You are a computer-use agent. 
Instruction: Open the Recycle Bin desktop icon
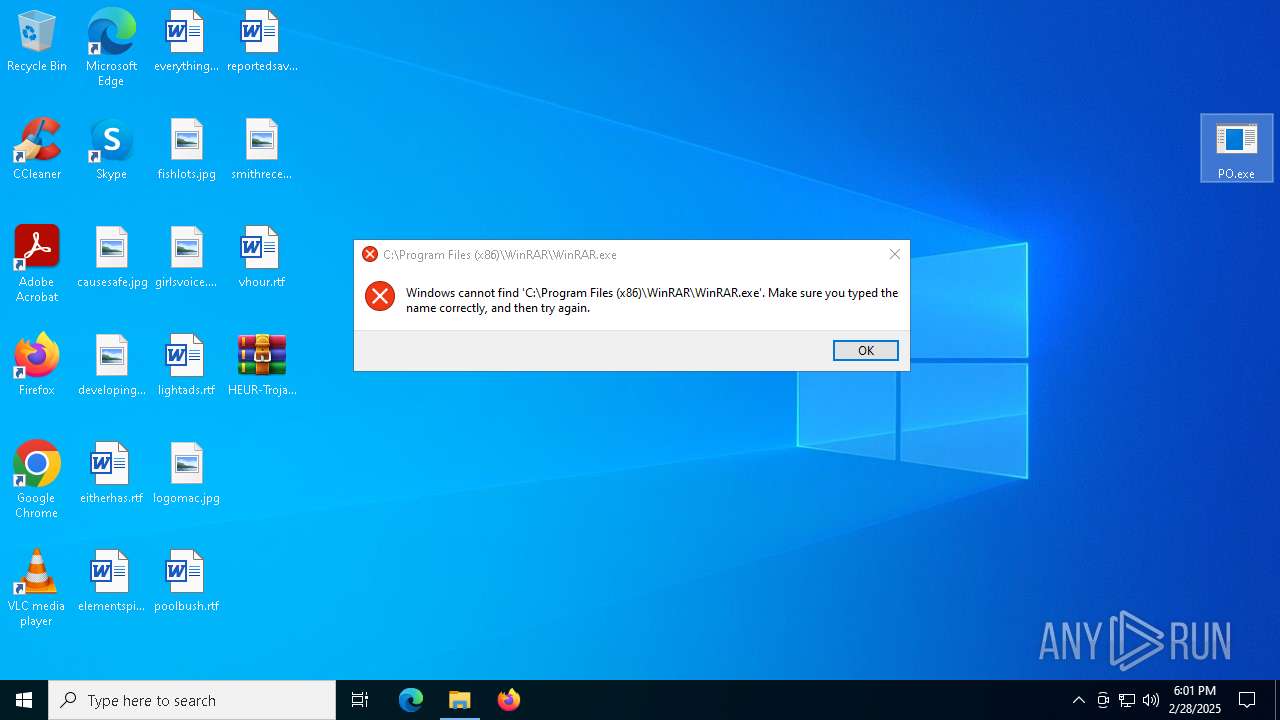(x=37, y=42)
